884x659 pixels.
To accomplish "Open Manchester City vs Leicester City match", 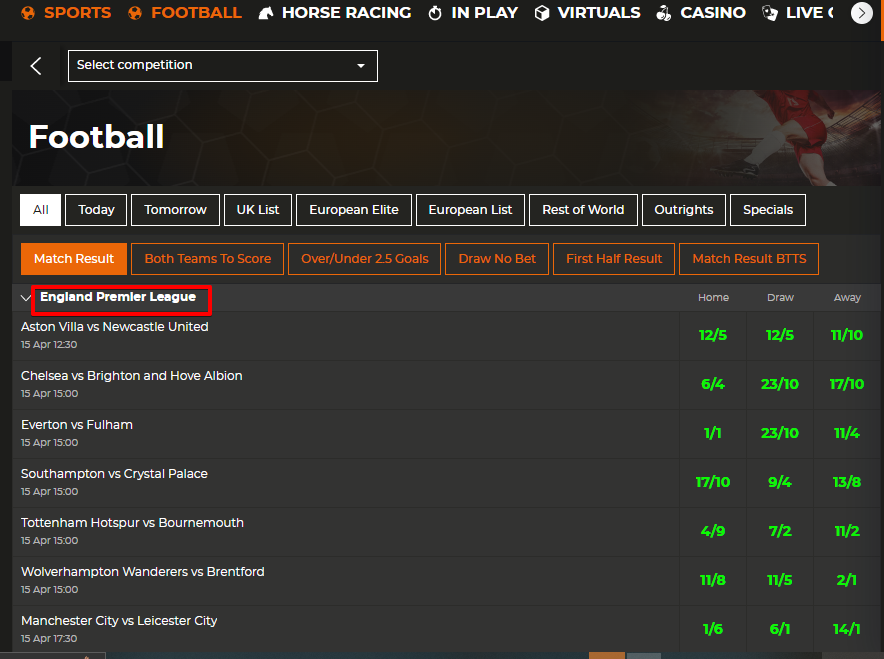I will (119, 621).
